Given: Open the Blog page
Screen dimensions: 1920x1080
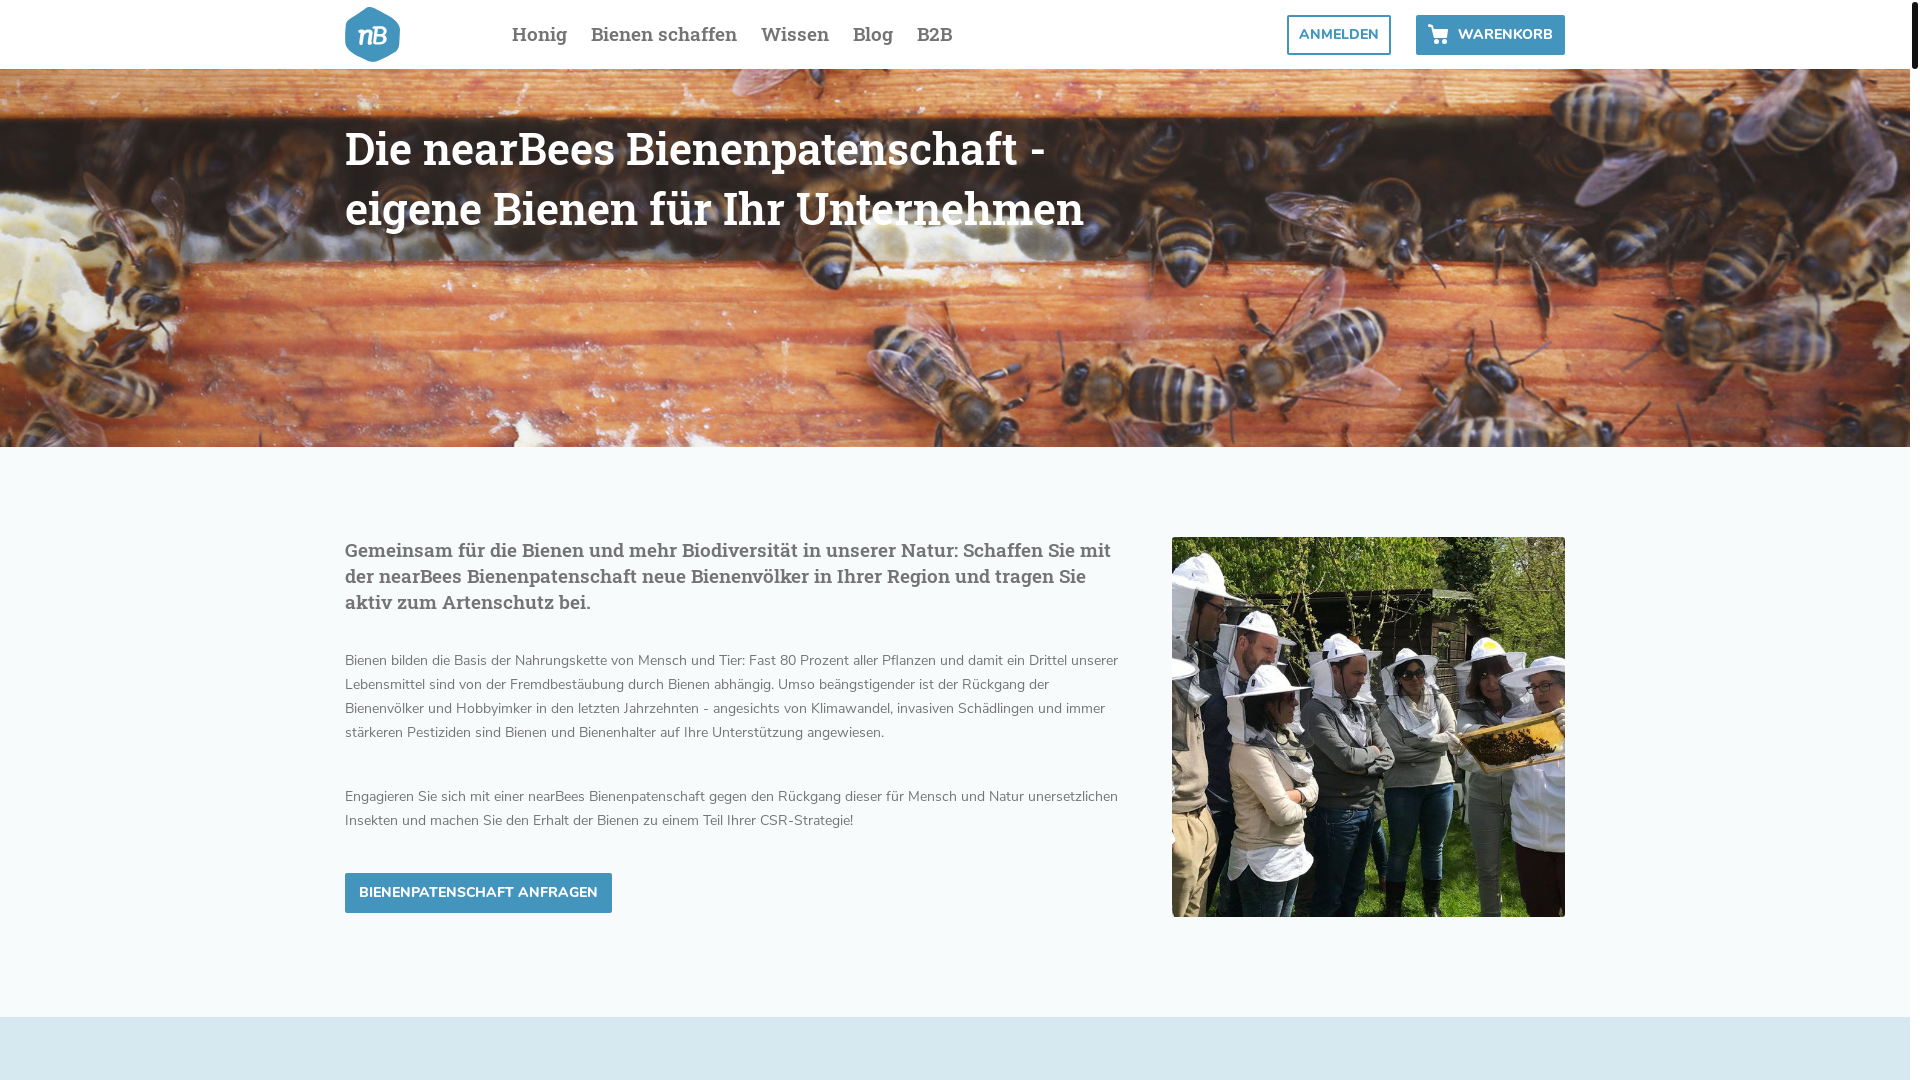Looking at the screenshot, I should 873,34.
